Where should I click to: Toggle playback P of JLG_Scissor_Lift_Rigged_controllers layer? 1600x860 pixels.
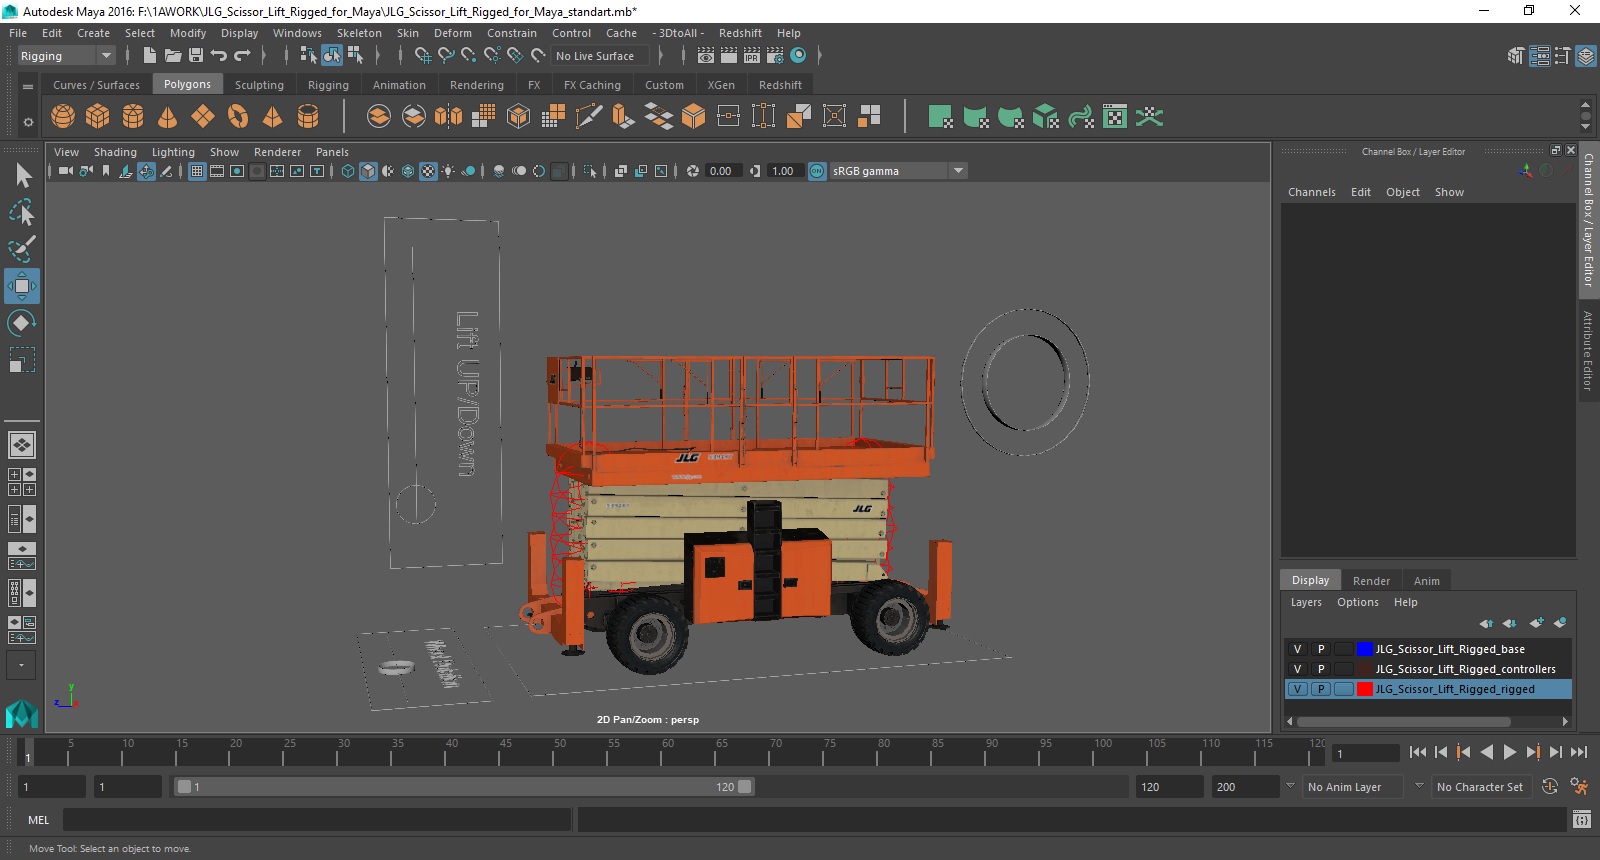click(1321, 669)
